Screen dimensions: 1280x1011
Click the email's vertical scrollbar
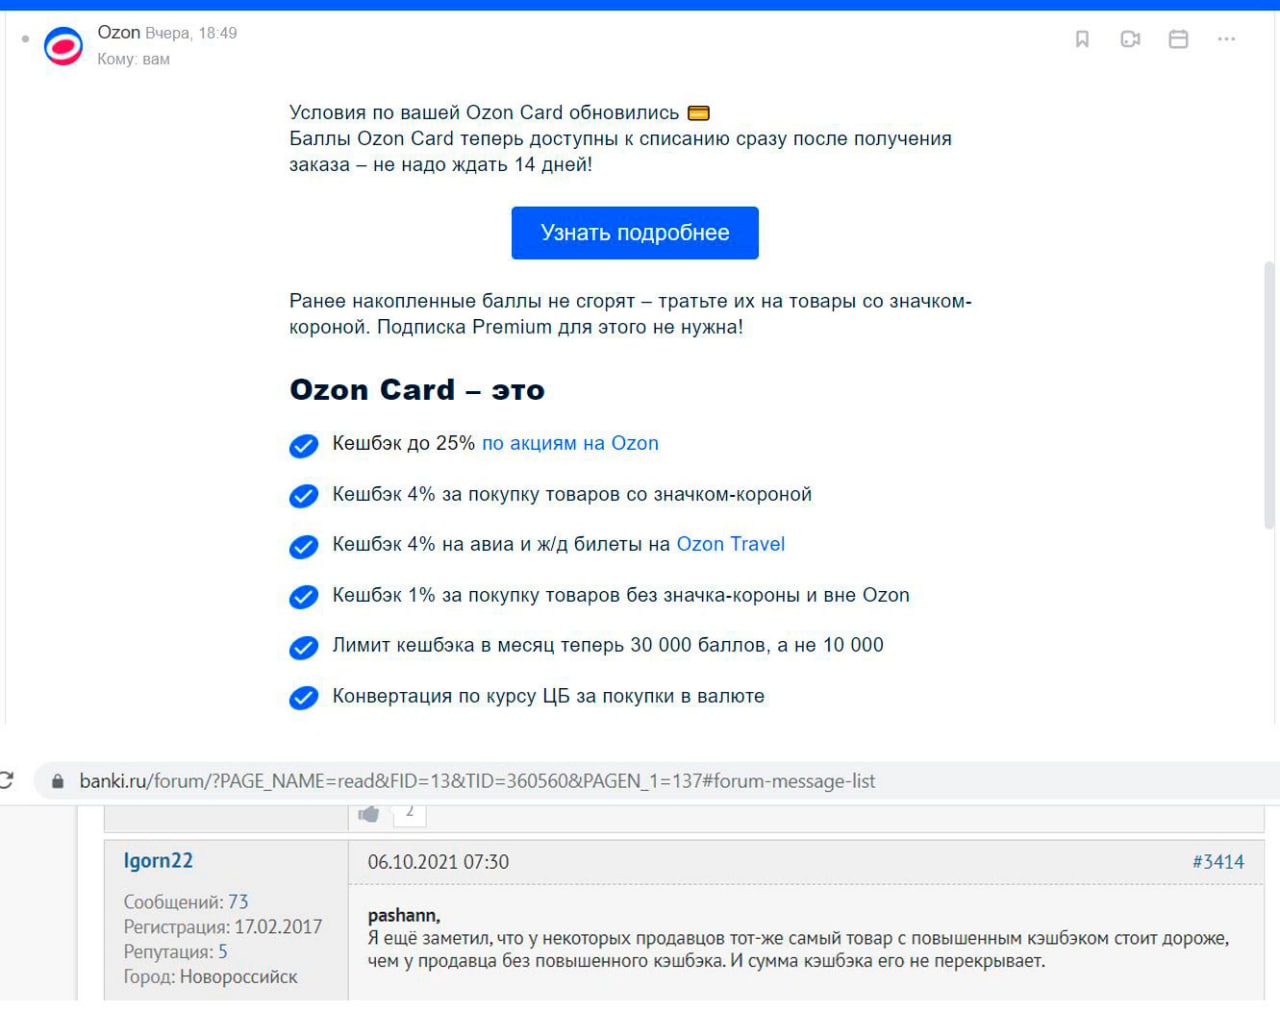[x=1270, y=395]
